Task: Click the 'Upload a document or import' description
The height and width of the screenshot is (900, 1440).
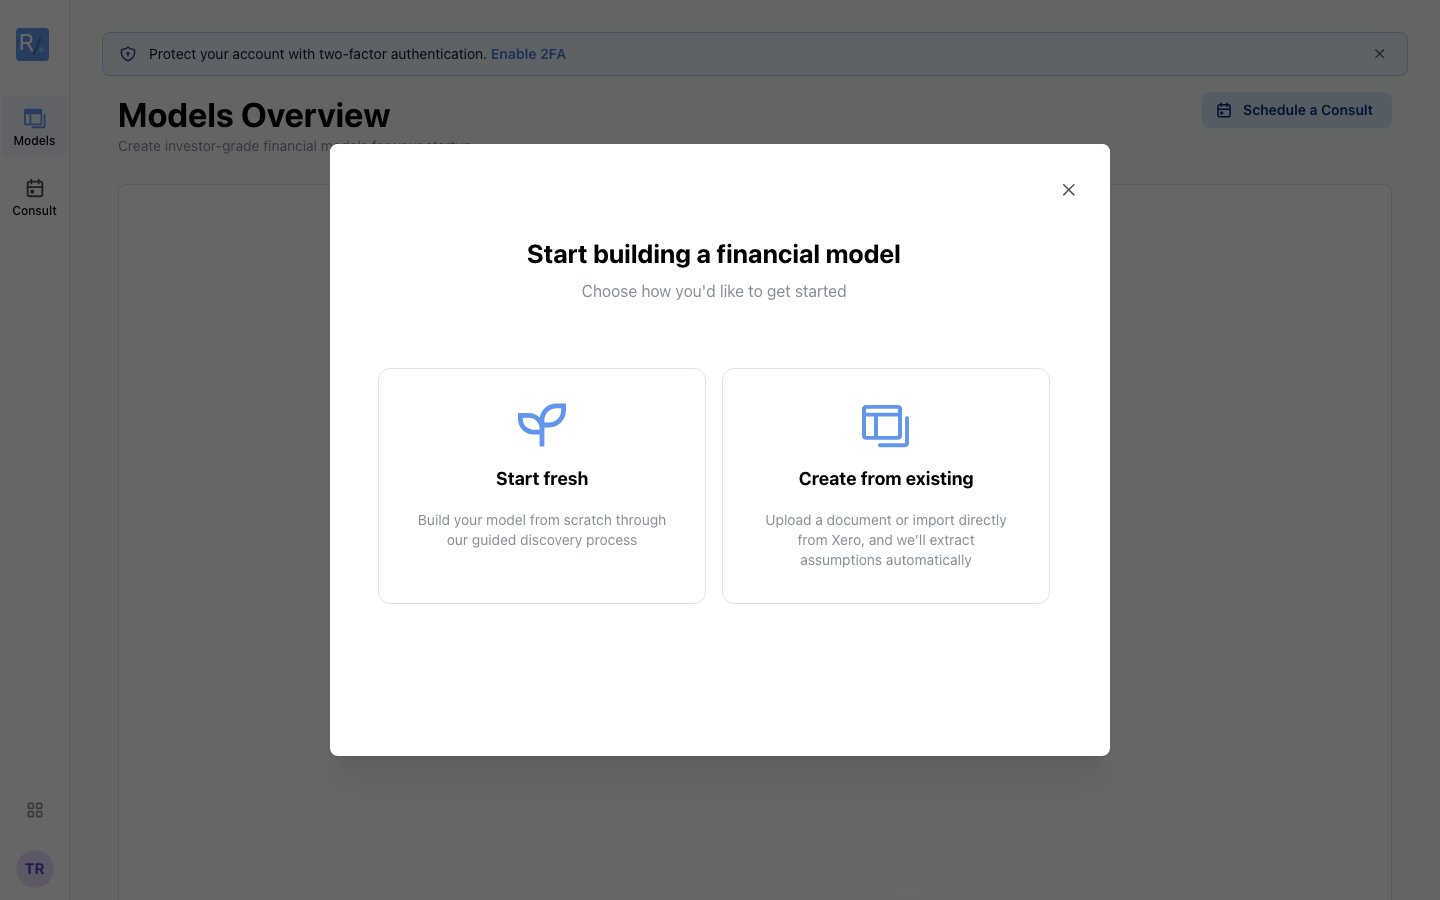Action: click(x=885, y=540)
